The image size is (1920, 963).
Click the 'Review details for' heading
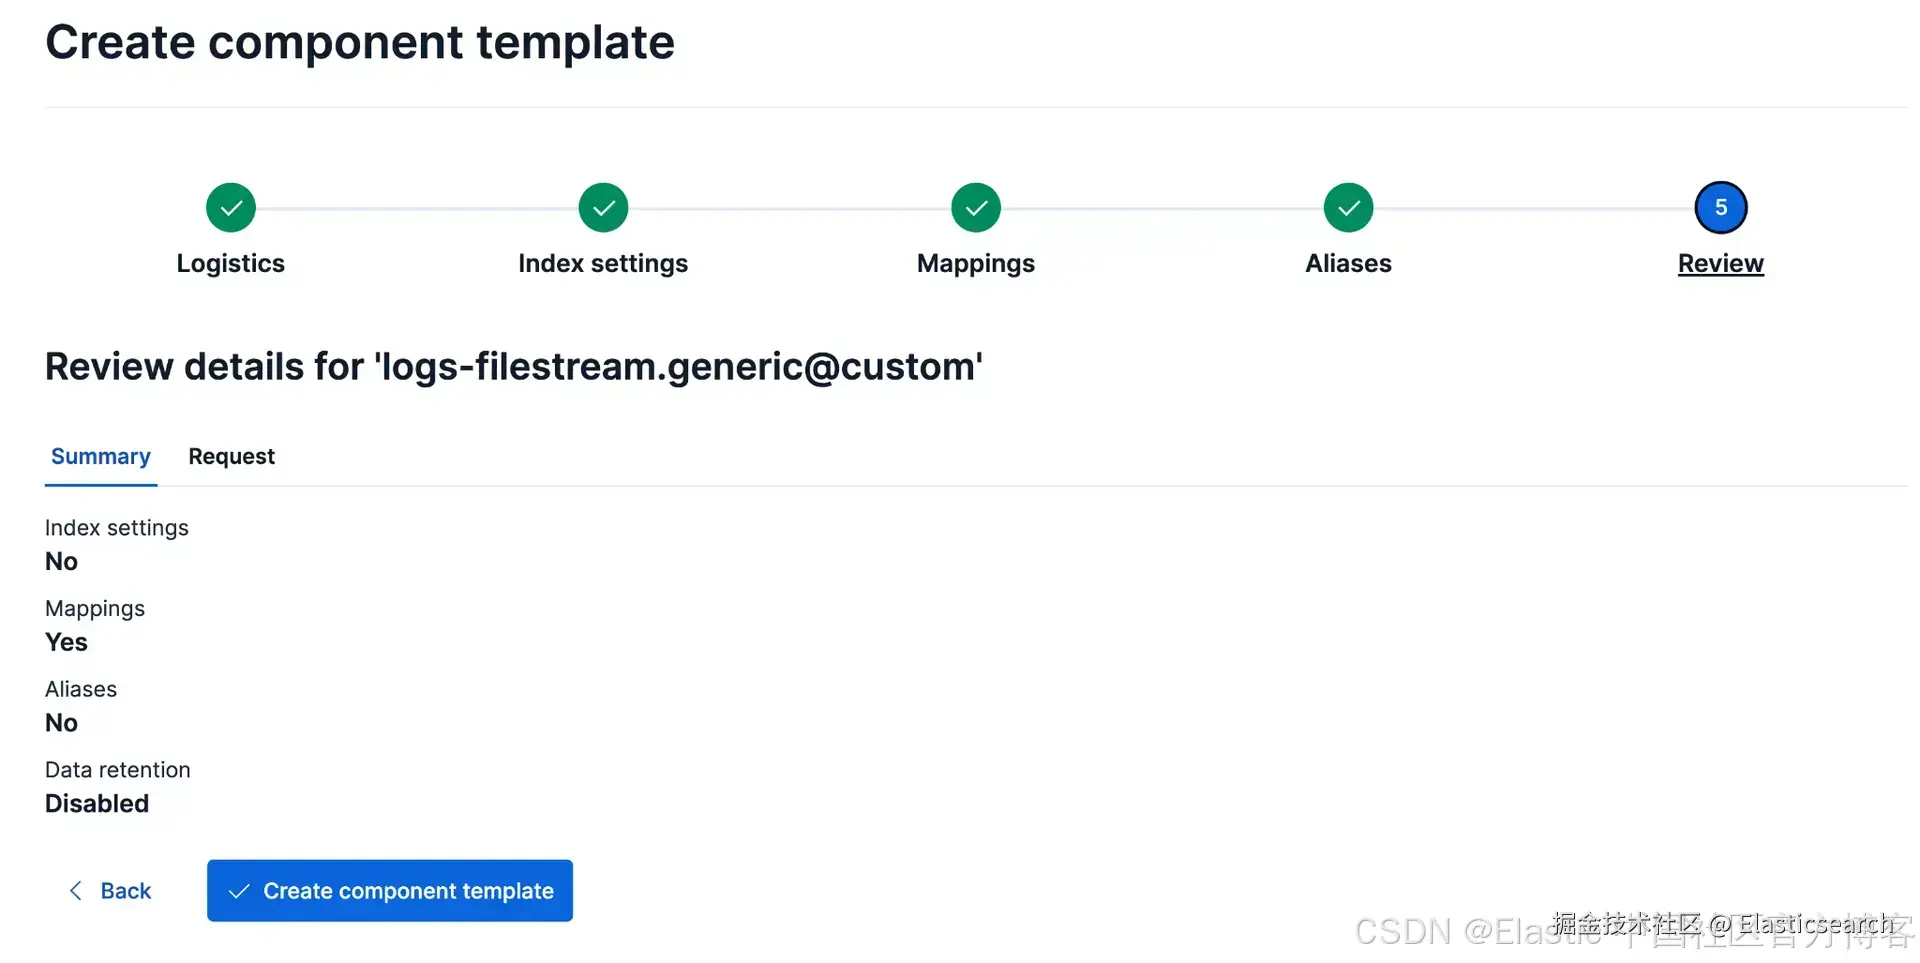[x=514, y=367]
